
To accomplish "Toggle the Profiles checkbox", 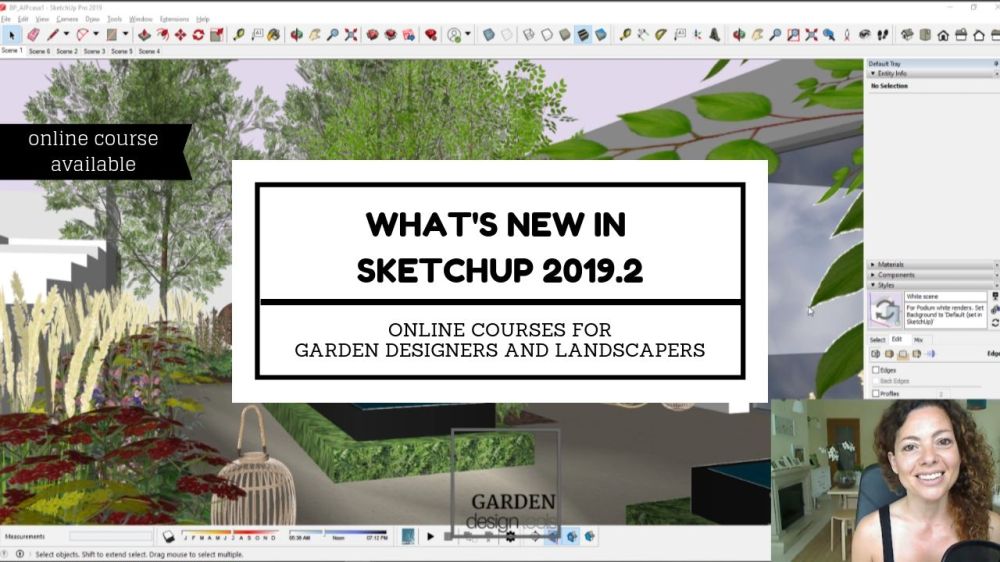I will pos(877,393).
